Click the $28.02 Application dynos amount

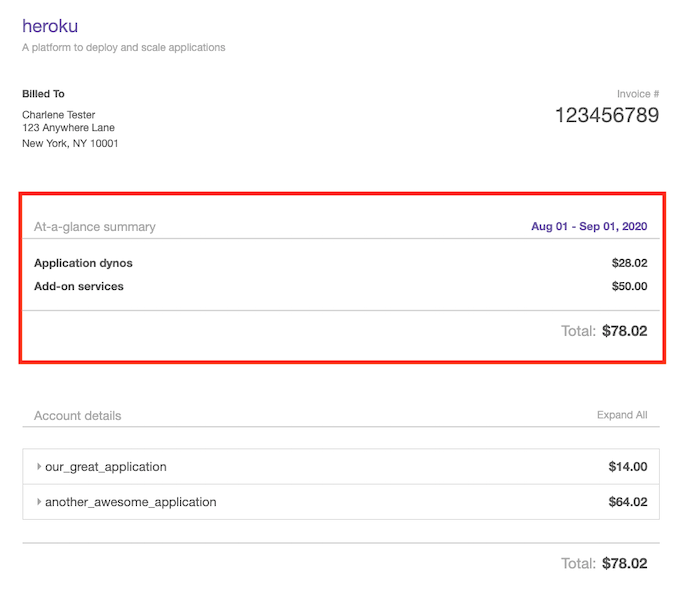click(x=629, y=264)
